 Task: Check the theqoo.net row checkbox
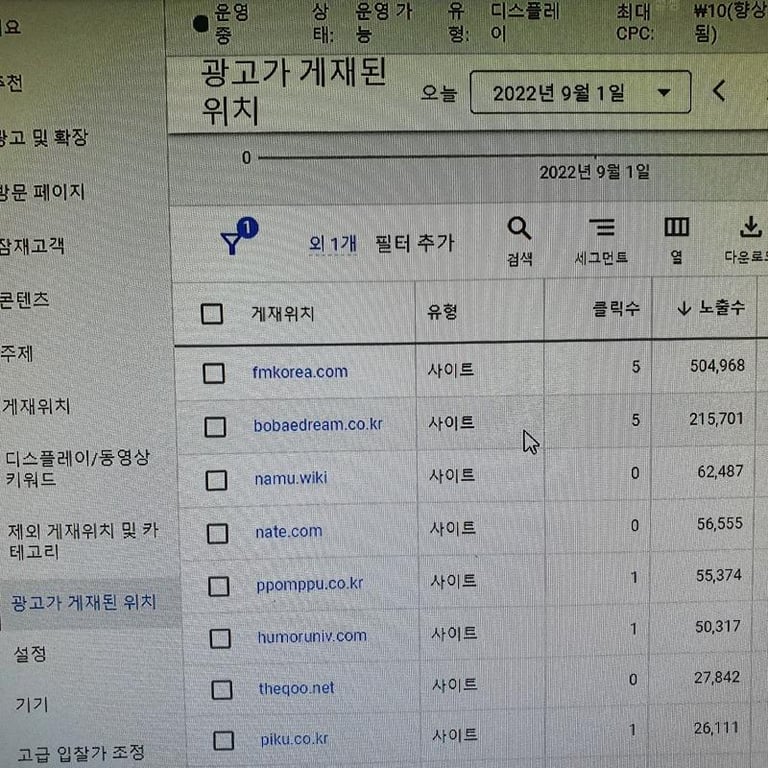pyautogui.click(x=221, y=690)
